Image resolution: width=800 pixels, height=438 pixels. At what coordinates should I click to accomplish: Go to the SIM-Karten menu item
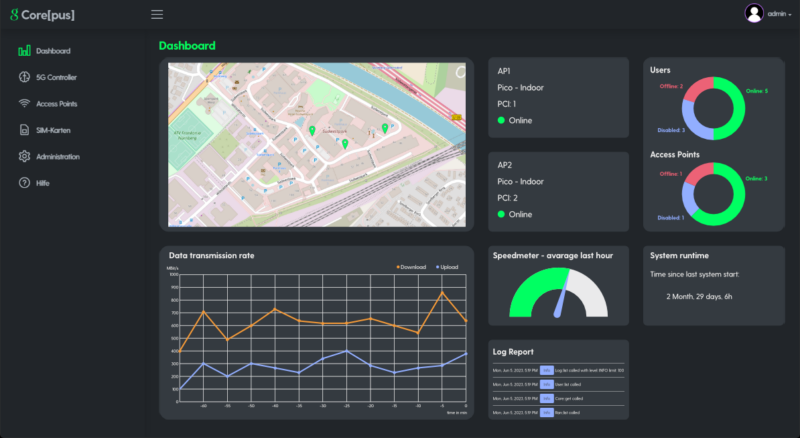pos(53,130)
